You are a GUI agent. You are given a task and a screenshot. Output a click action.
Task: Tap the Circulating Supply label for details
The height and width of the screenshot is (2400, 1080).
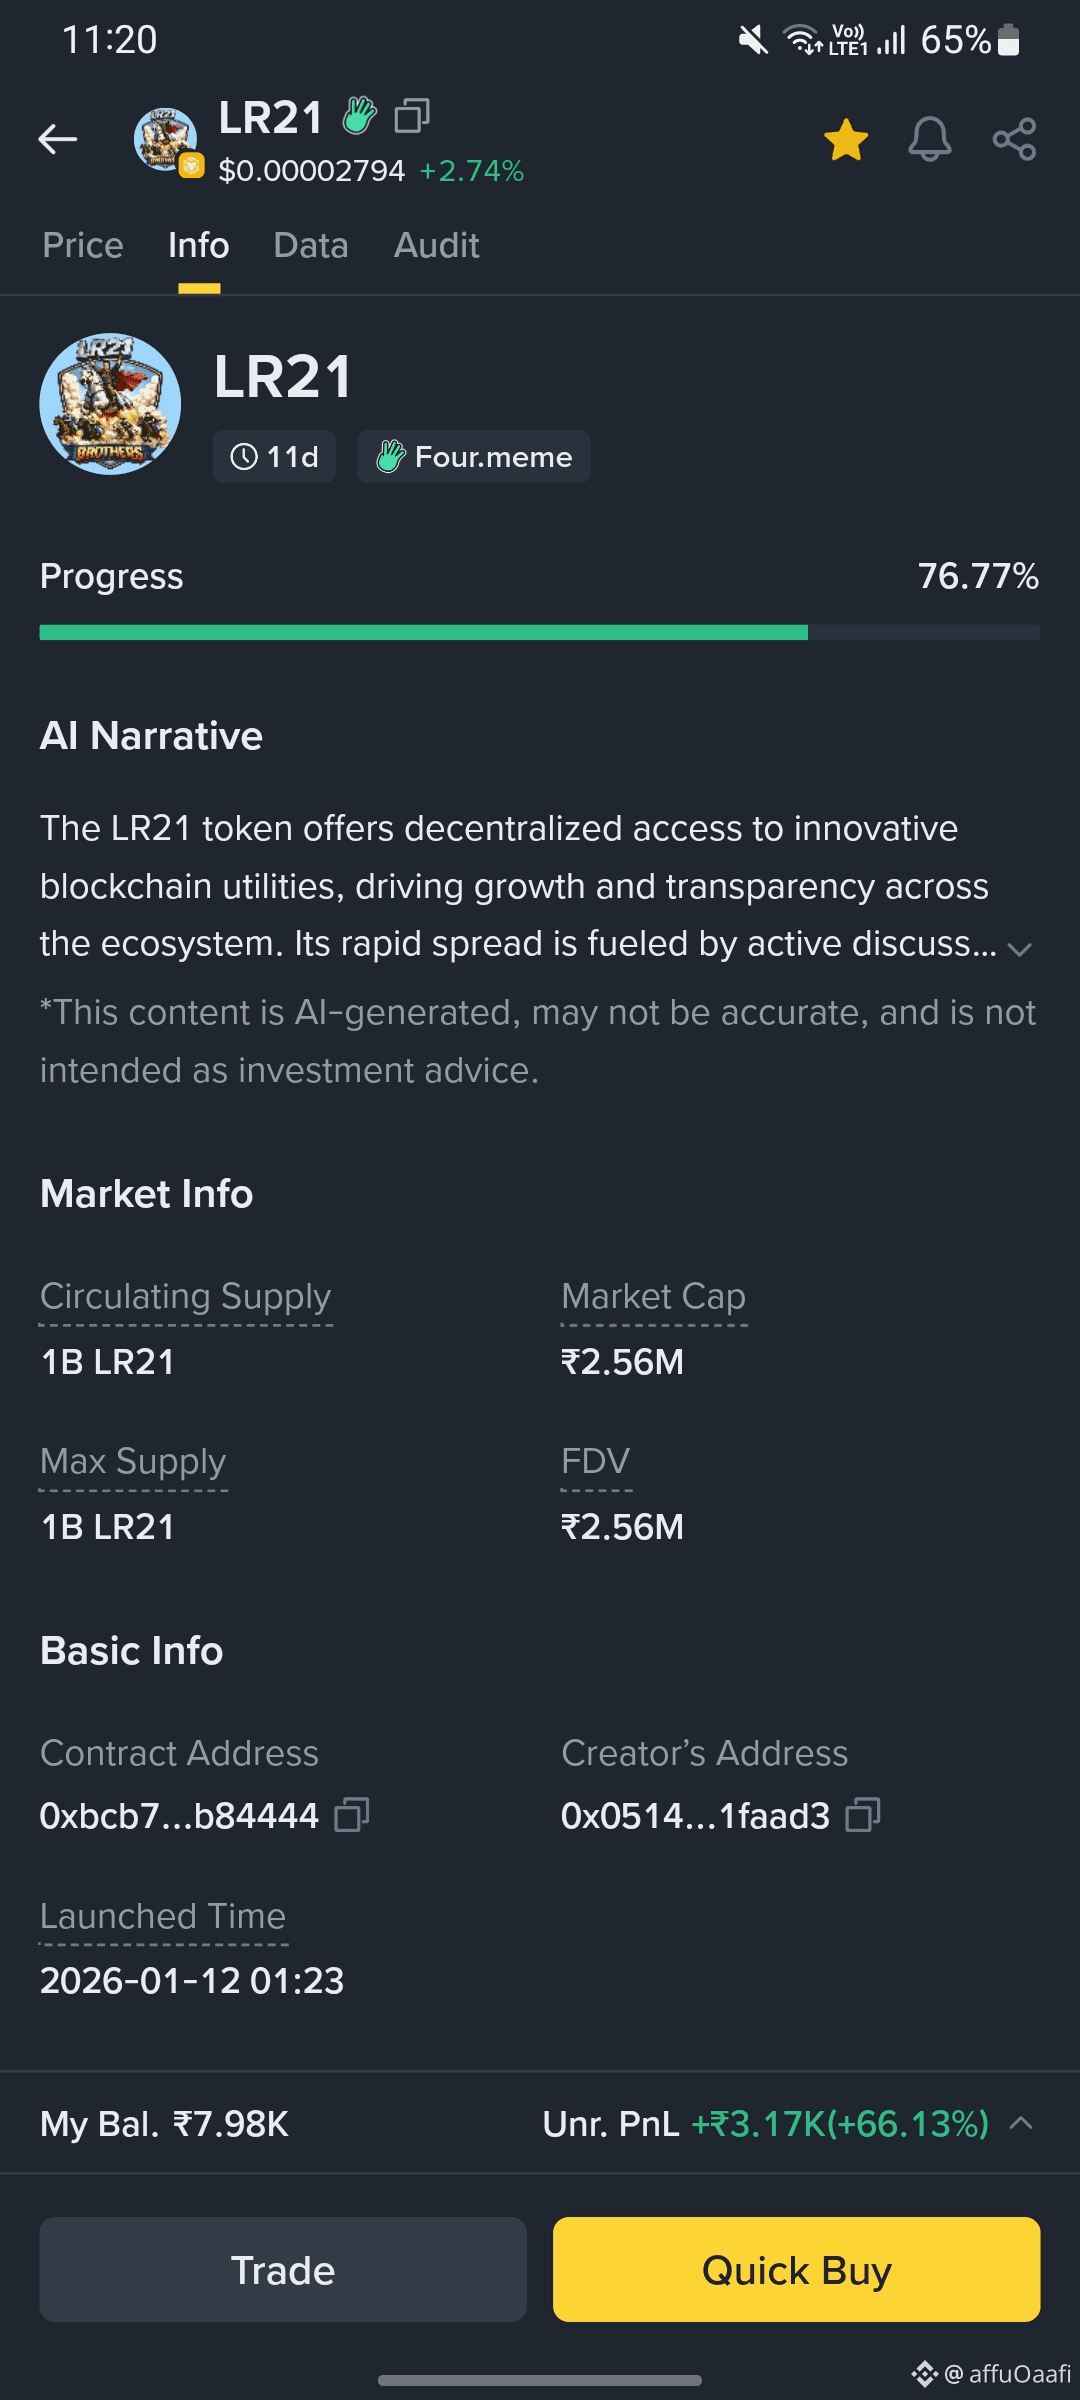pos(185,1297)
